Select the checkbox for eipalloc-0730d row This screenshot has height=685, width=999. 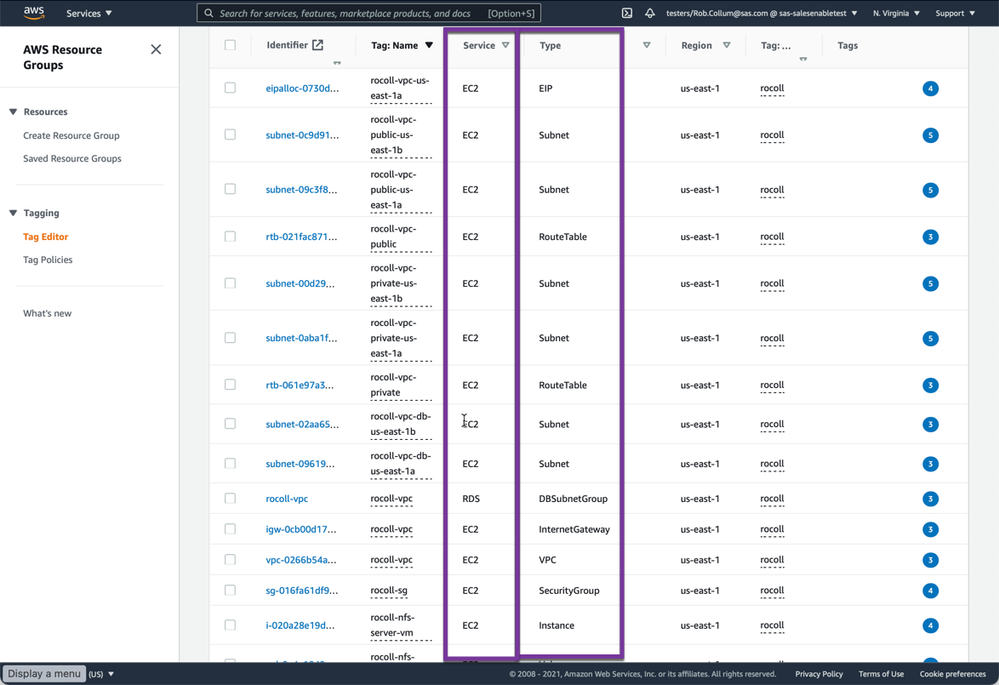(230, 88)
